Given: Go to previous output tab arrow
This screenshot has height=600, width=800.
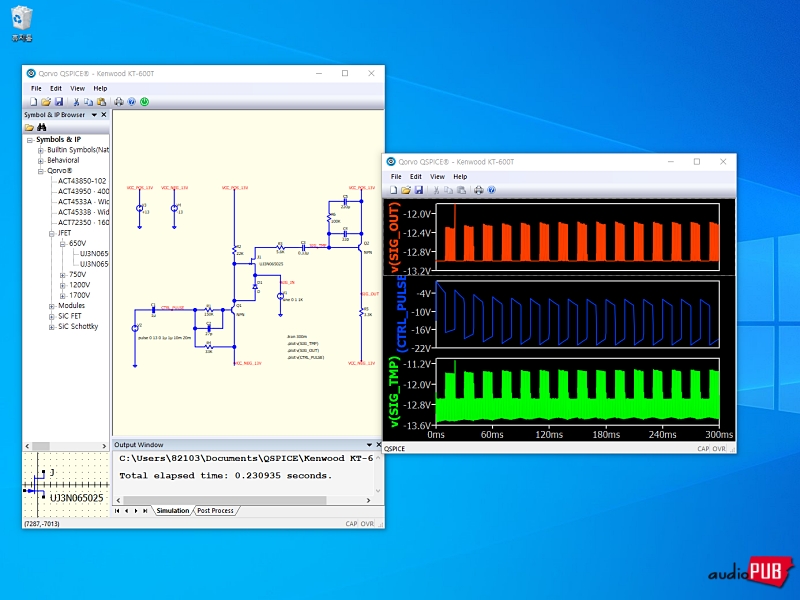Looking at the screenshot, I should pyautogui.click(x=127, y=511).
